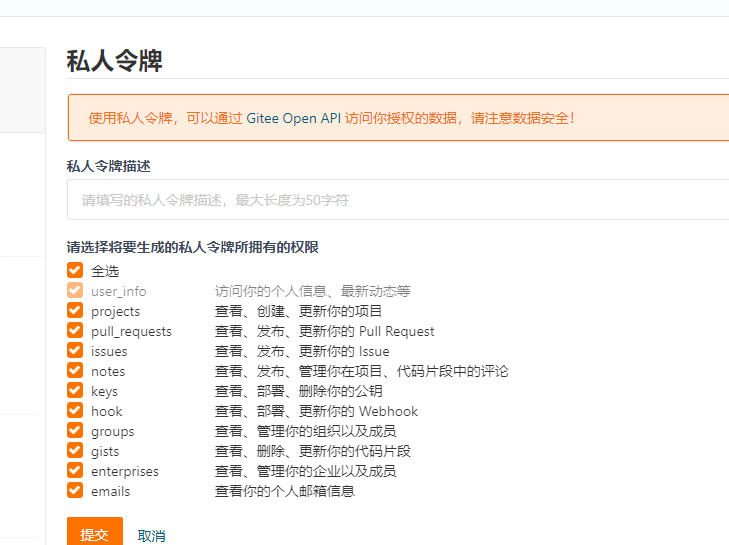The height and width of the screenshot is (545, 729).
Task: Click the gists permission label
Action: click(x=105, y=452)
